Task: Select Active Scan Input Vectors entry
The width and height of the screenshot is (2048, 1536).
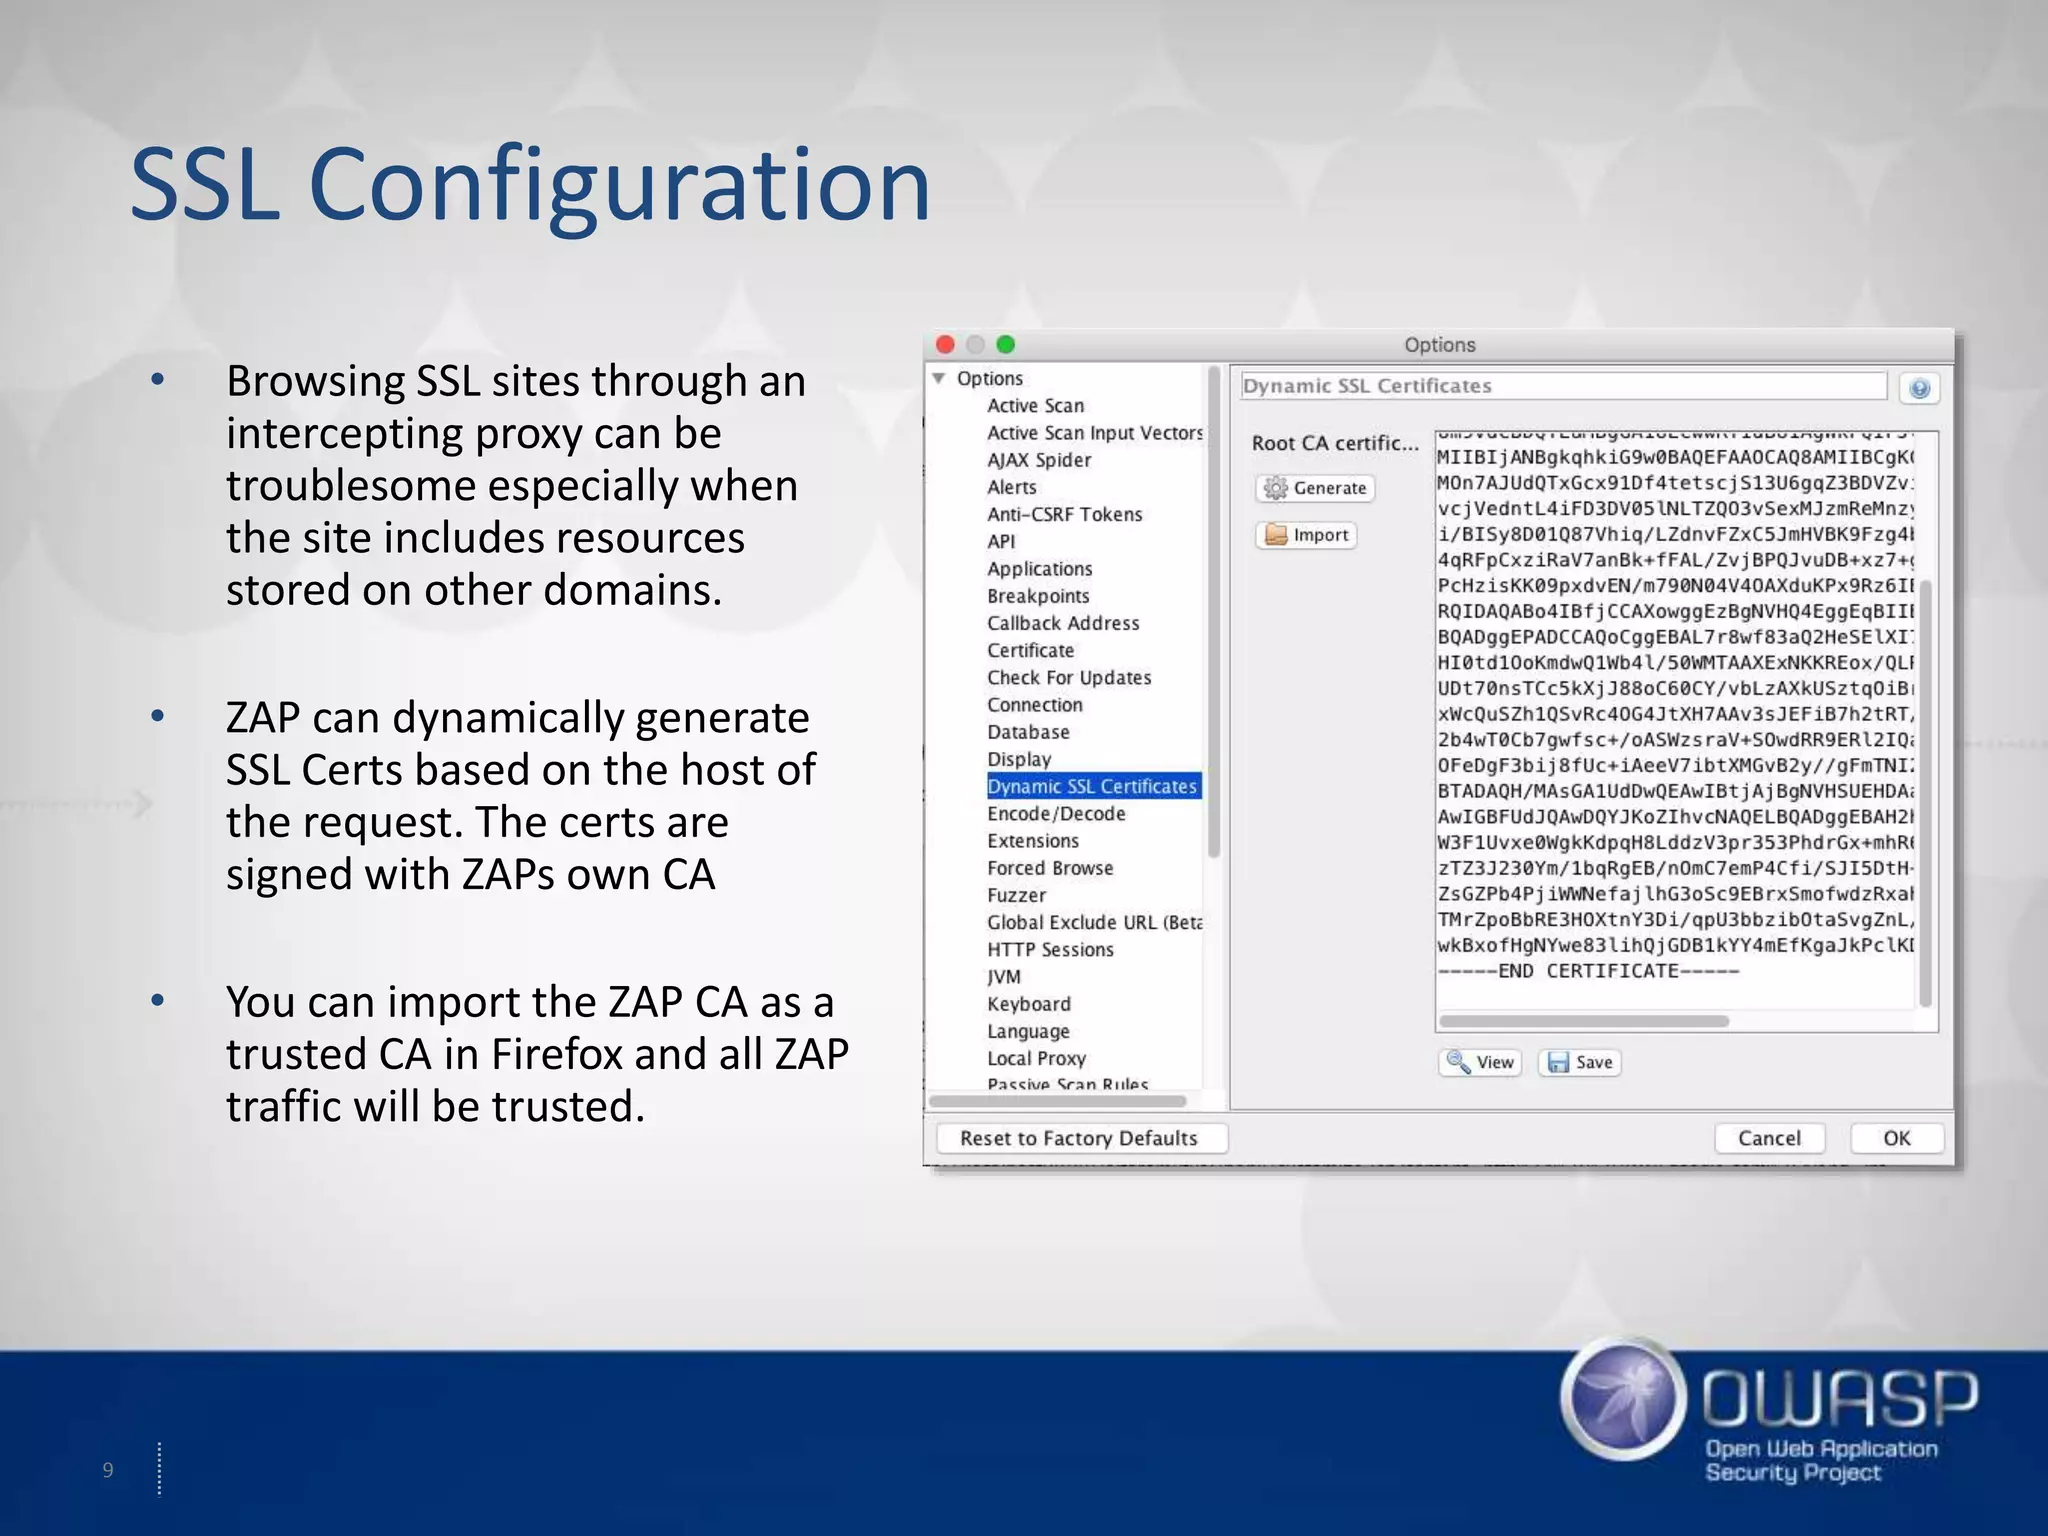Action: pyautogui.click(x=1094, y=433)
